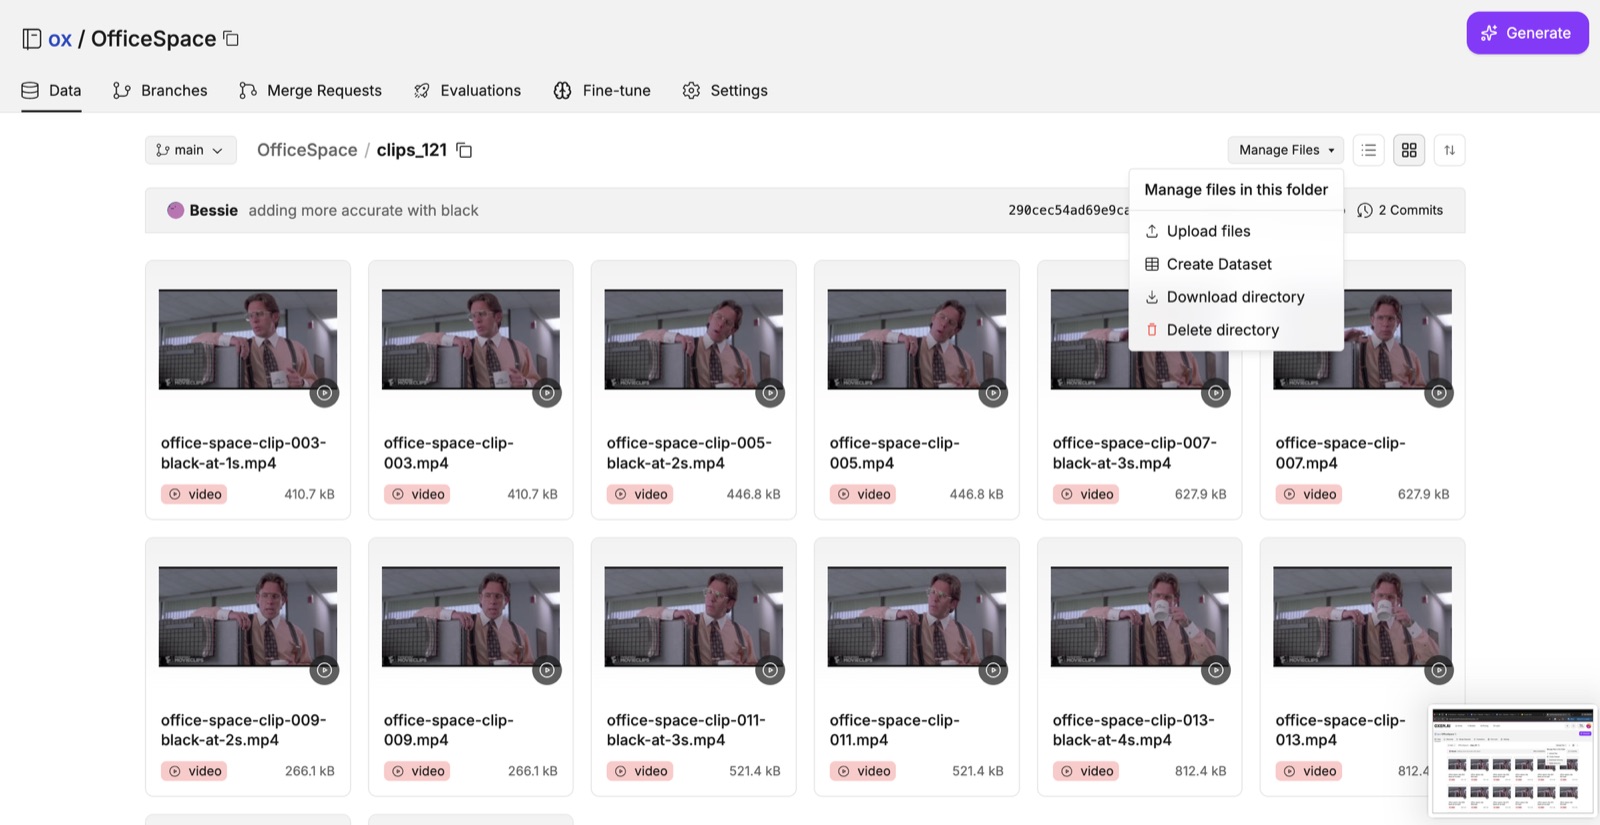Switch to list view layout
The image size is (1600, 825).
click(x=1369, y=150)
